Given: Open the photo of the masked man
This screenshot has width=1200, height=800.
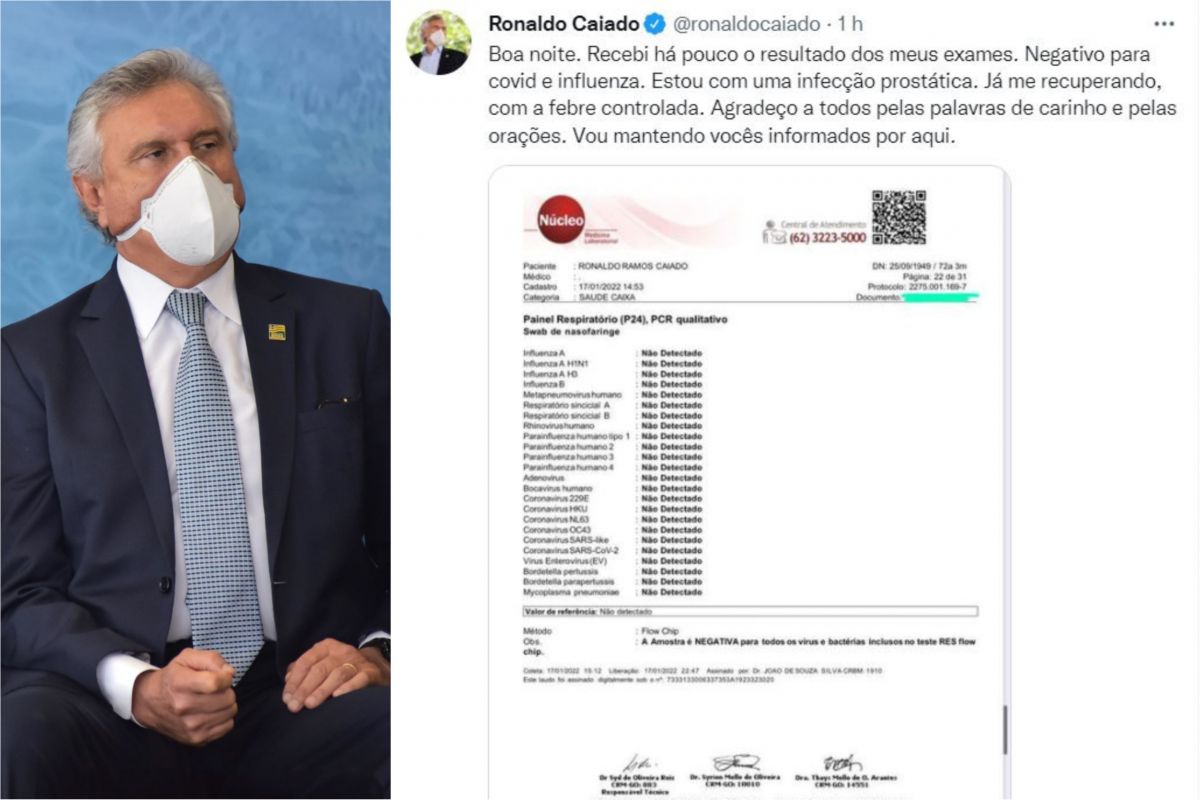Looking at the screenshot, I should coord(195,400).
